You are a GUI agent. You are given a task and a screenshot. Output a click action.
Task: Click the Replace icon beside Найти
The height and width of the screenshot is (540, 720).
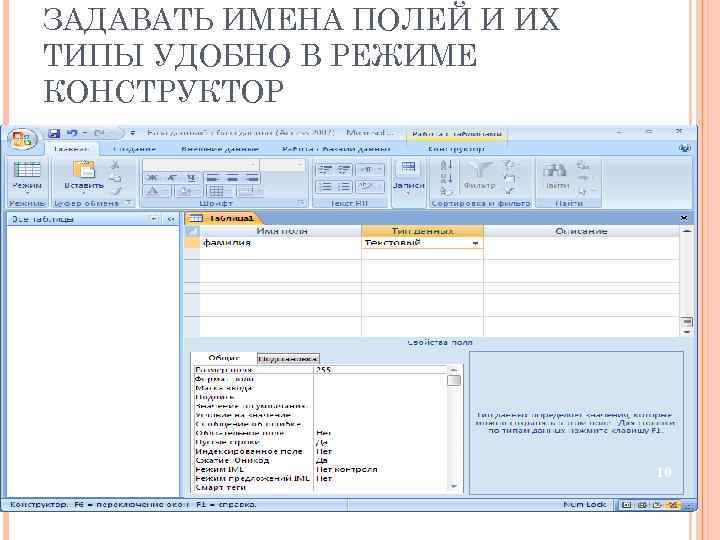583,165
